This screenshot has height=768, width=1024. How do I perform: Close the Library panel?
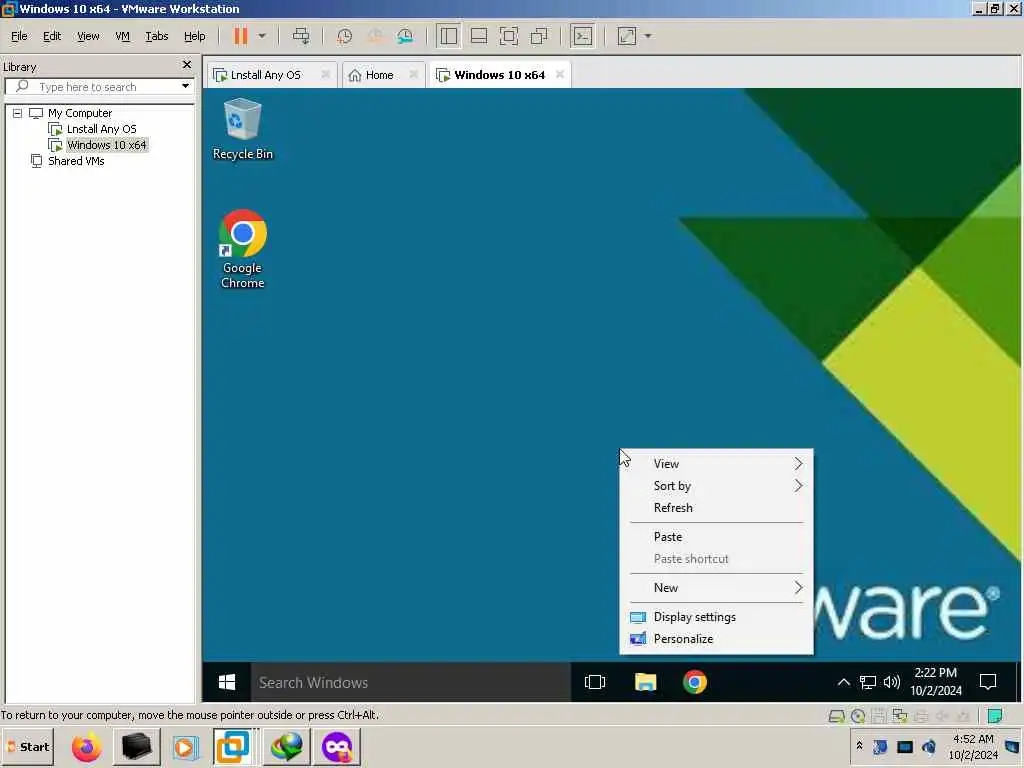tap(187, 65)
